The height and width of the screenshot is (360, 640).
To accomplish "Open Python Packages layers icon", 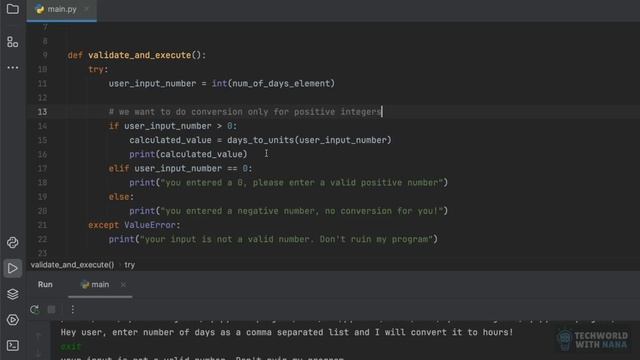I will click(x=13, y=294).
